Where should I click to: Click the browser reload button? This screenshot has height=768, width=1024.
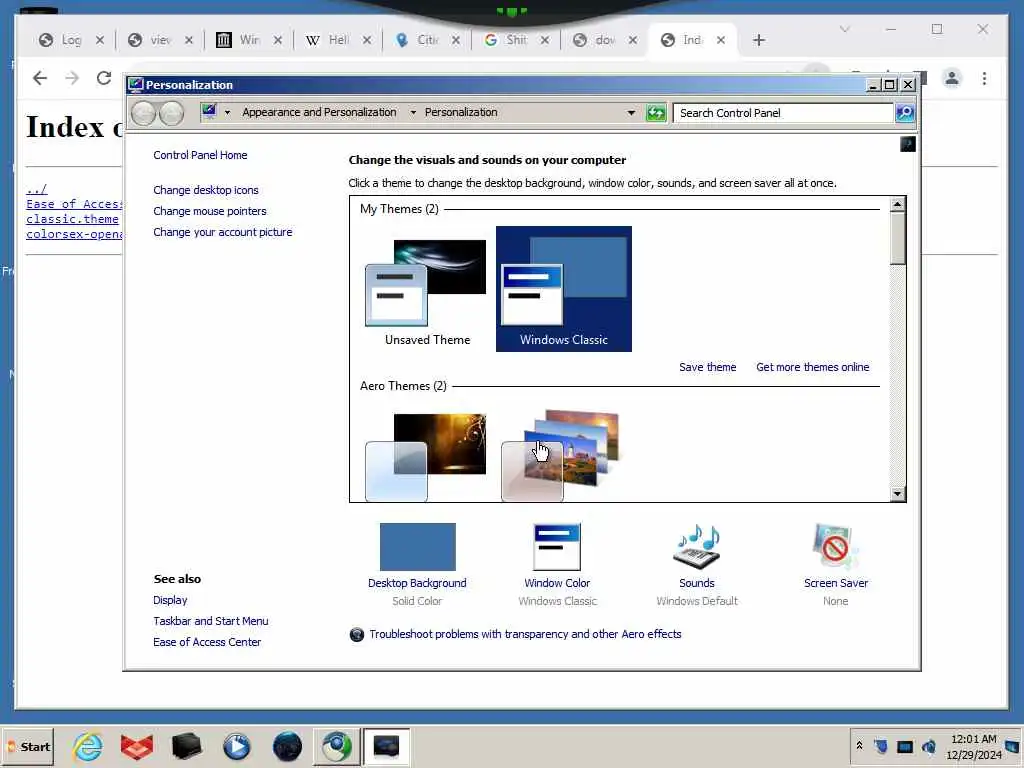[x=104, y=78]
